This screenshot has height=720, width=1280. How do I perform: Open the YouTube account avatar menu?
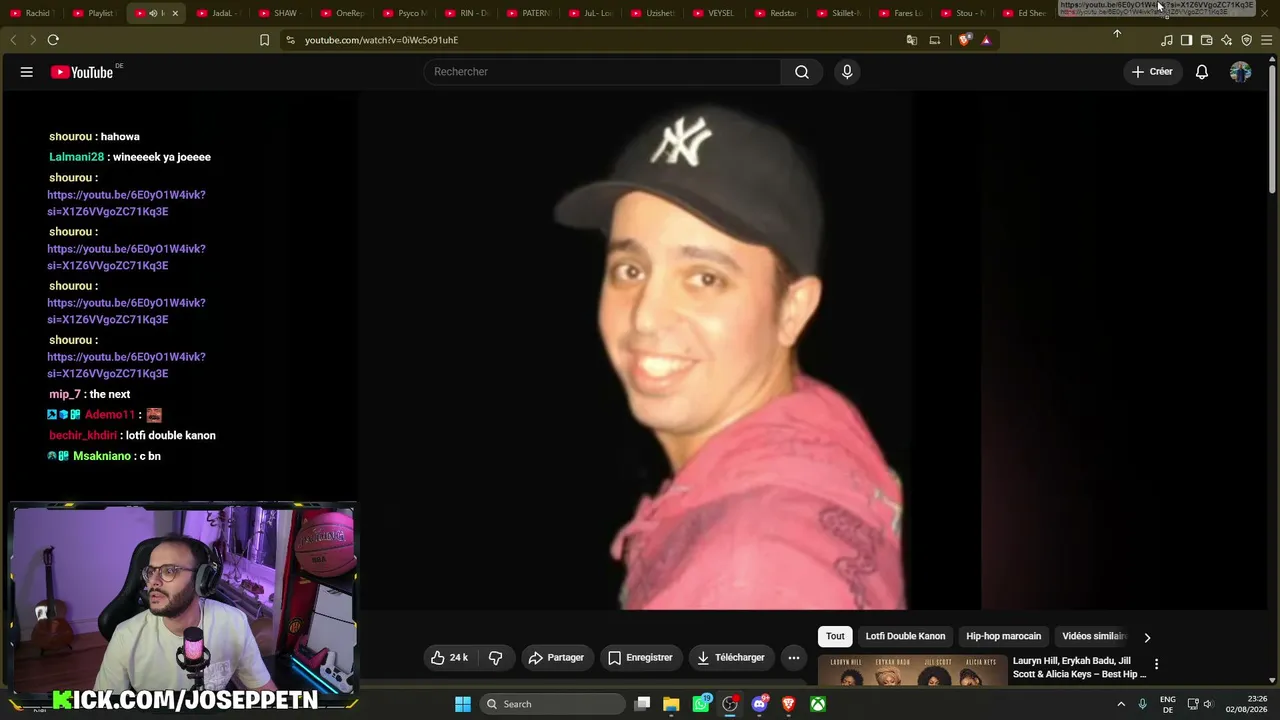pos(1240,72)
